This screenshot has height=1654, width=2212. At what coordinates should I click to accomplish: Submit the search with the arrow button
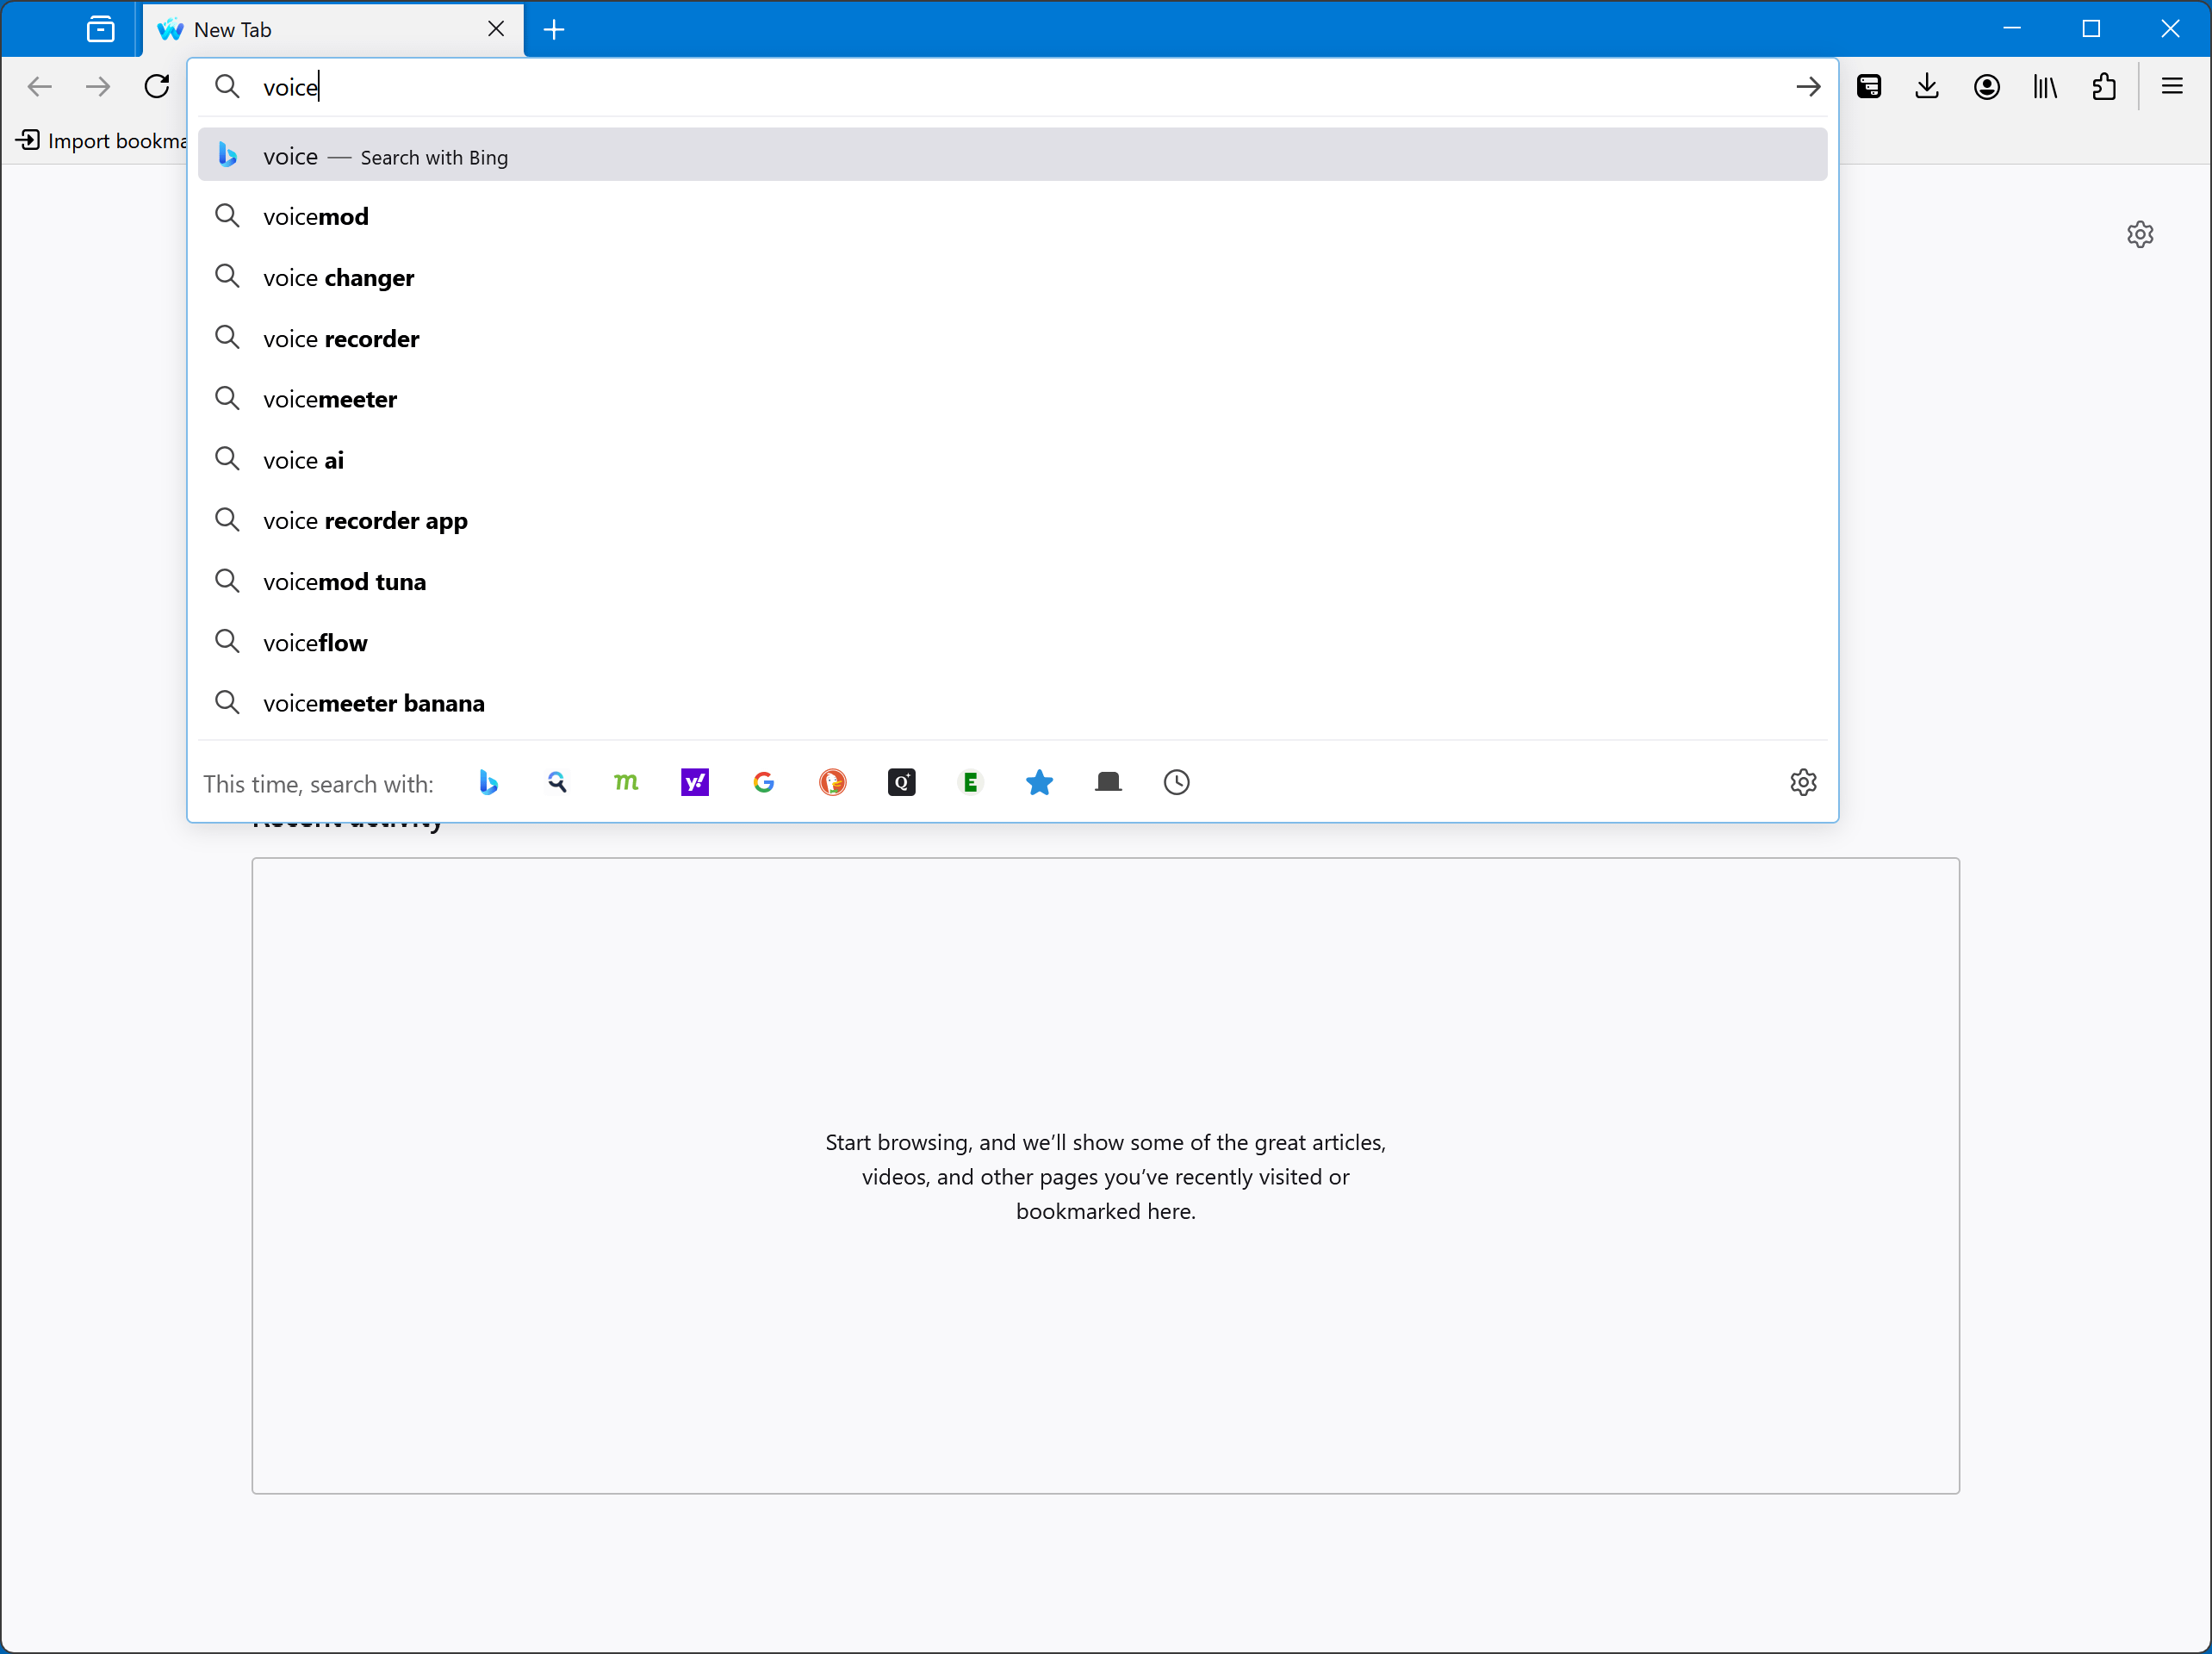click(x=1808, y=87)
